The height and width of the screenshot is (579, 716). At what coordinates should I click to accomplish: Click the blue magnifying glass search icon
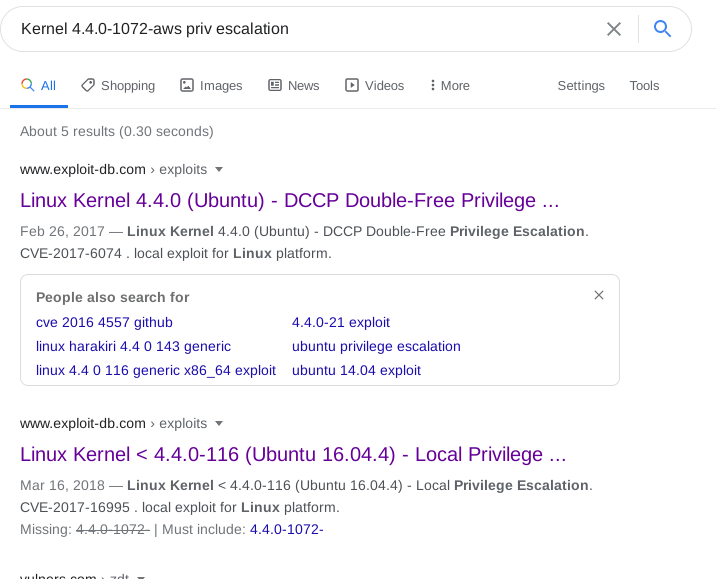coord(662,29)
